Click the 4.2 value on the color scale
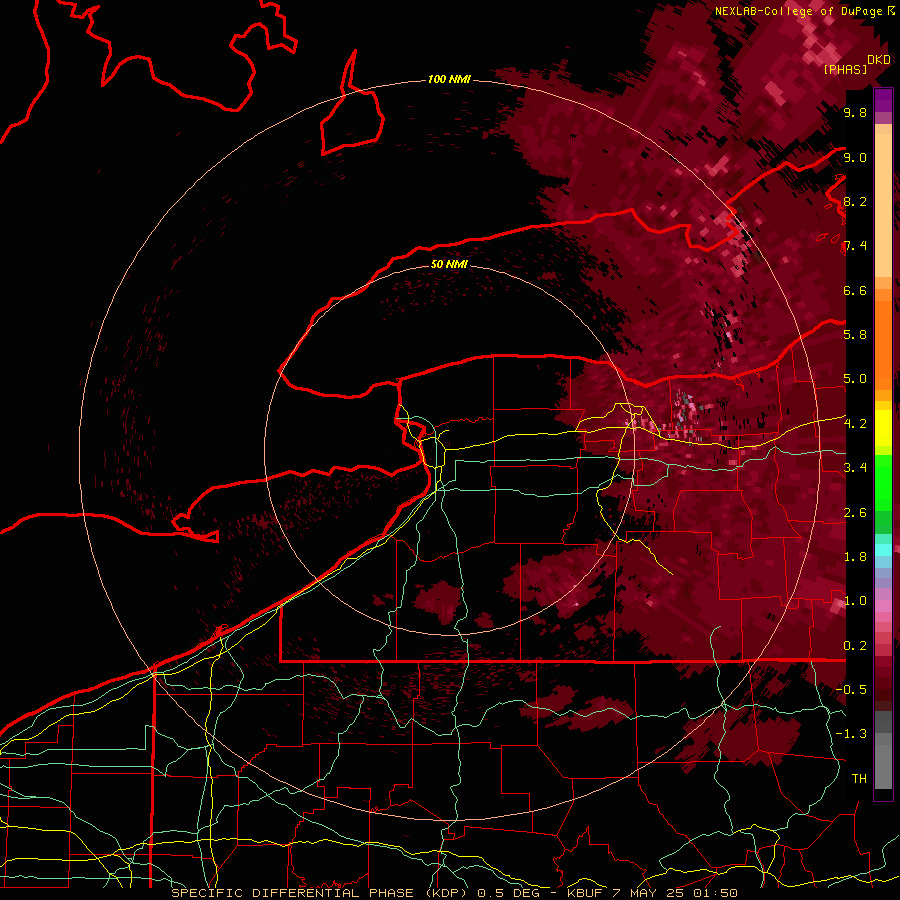Viewport: 900px width, 900px height. tap(855, 424)
